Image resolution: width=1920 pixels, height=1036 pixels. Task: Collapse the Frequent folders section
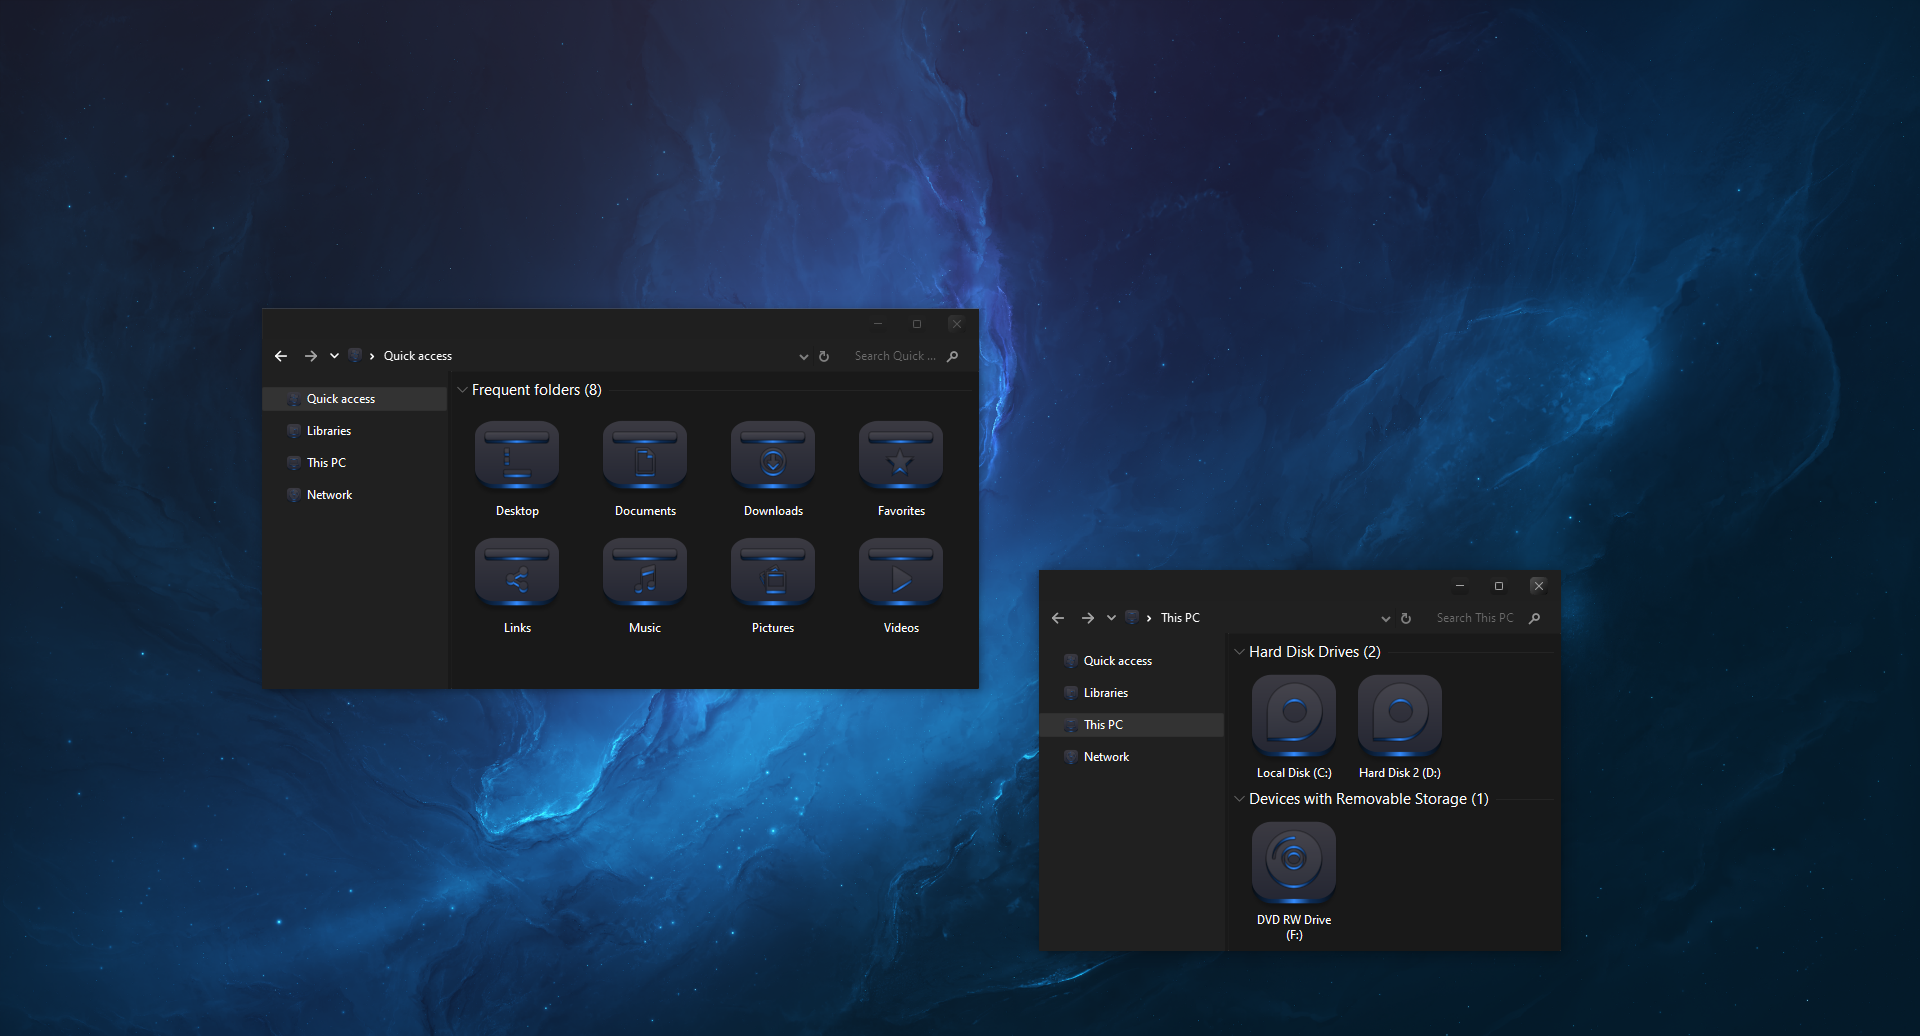click(x=461, y=390)
